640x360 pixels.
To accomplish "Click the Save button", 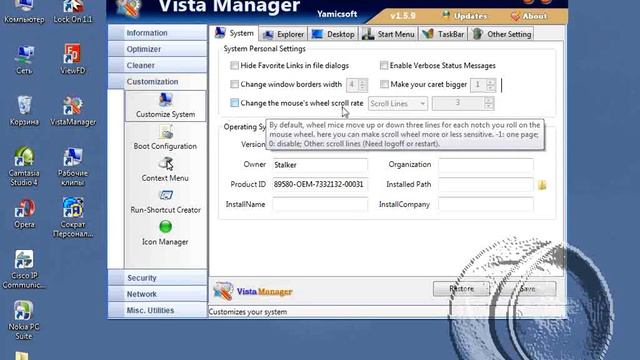I will click(x=527, y=289).
